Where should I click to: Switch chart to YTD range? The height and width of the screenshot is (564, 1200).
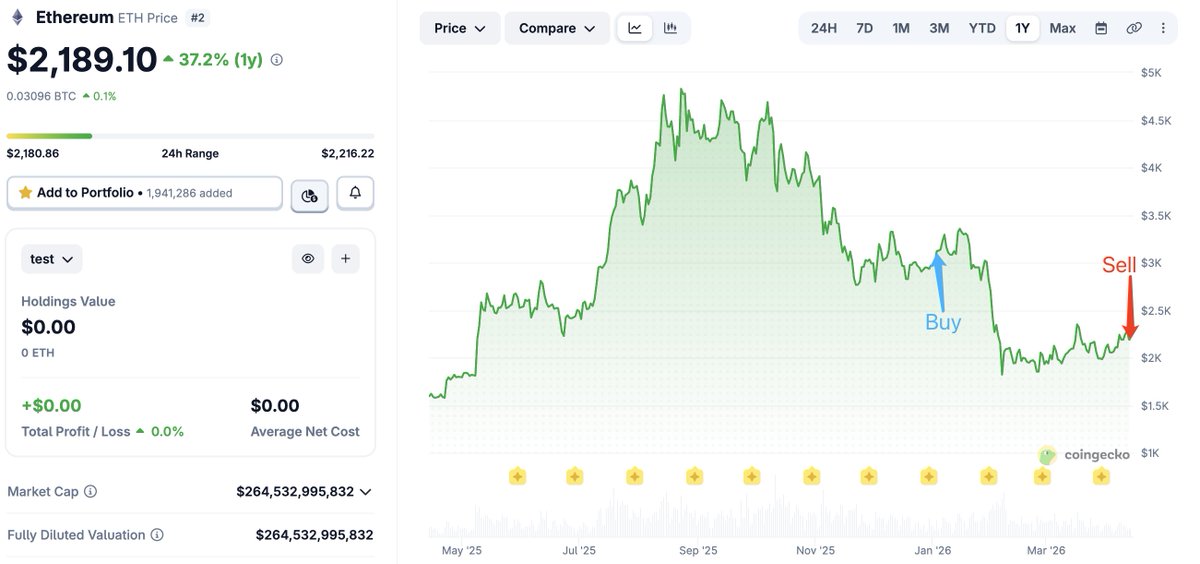click(x=982, y=28)
